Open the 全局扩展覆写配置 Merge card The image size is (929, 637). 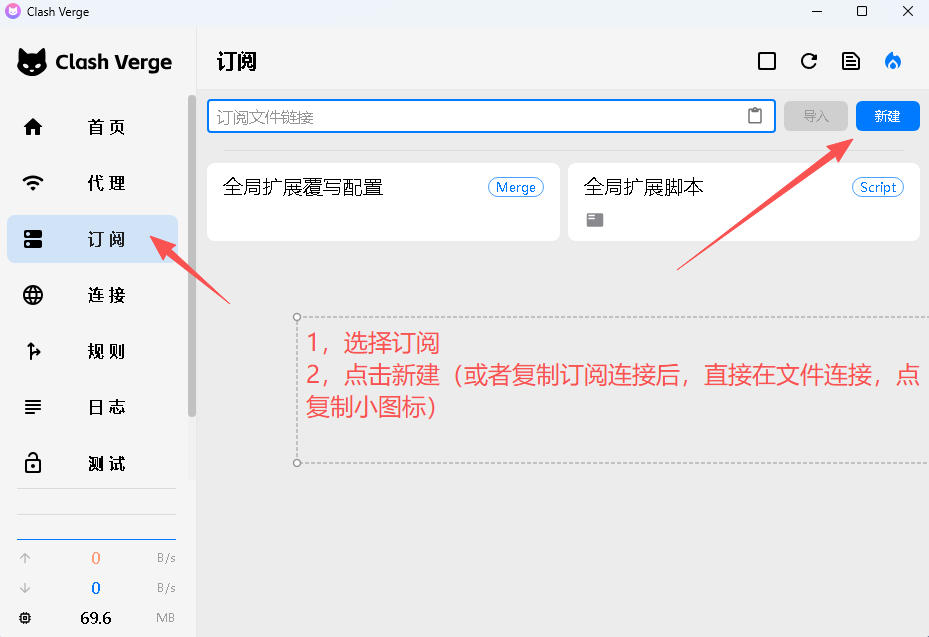(x=383, y=202)
